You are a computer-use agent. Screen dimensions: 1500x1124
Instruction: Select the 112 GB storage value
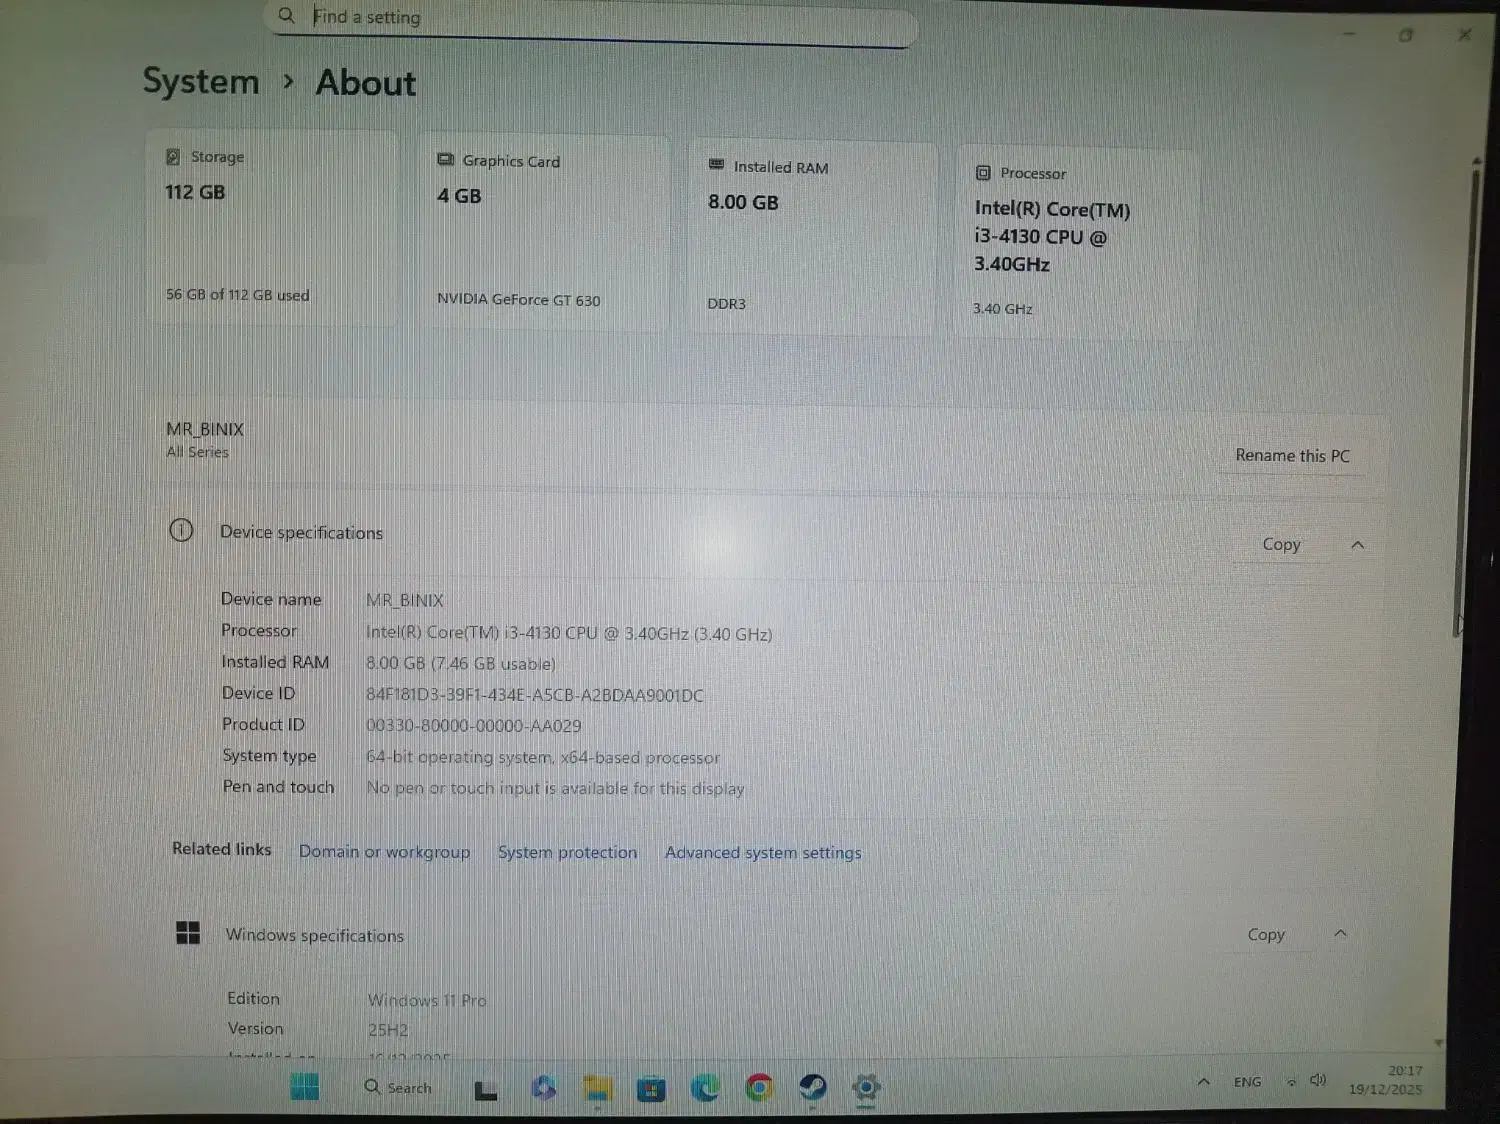(195, 192)
